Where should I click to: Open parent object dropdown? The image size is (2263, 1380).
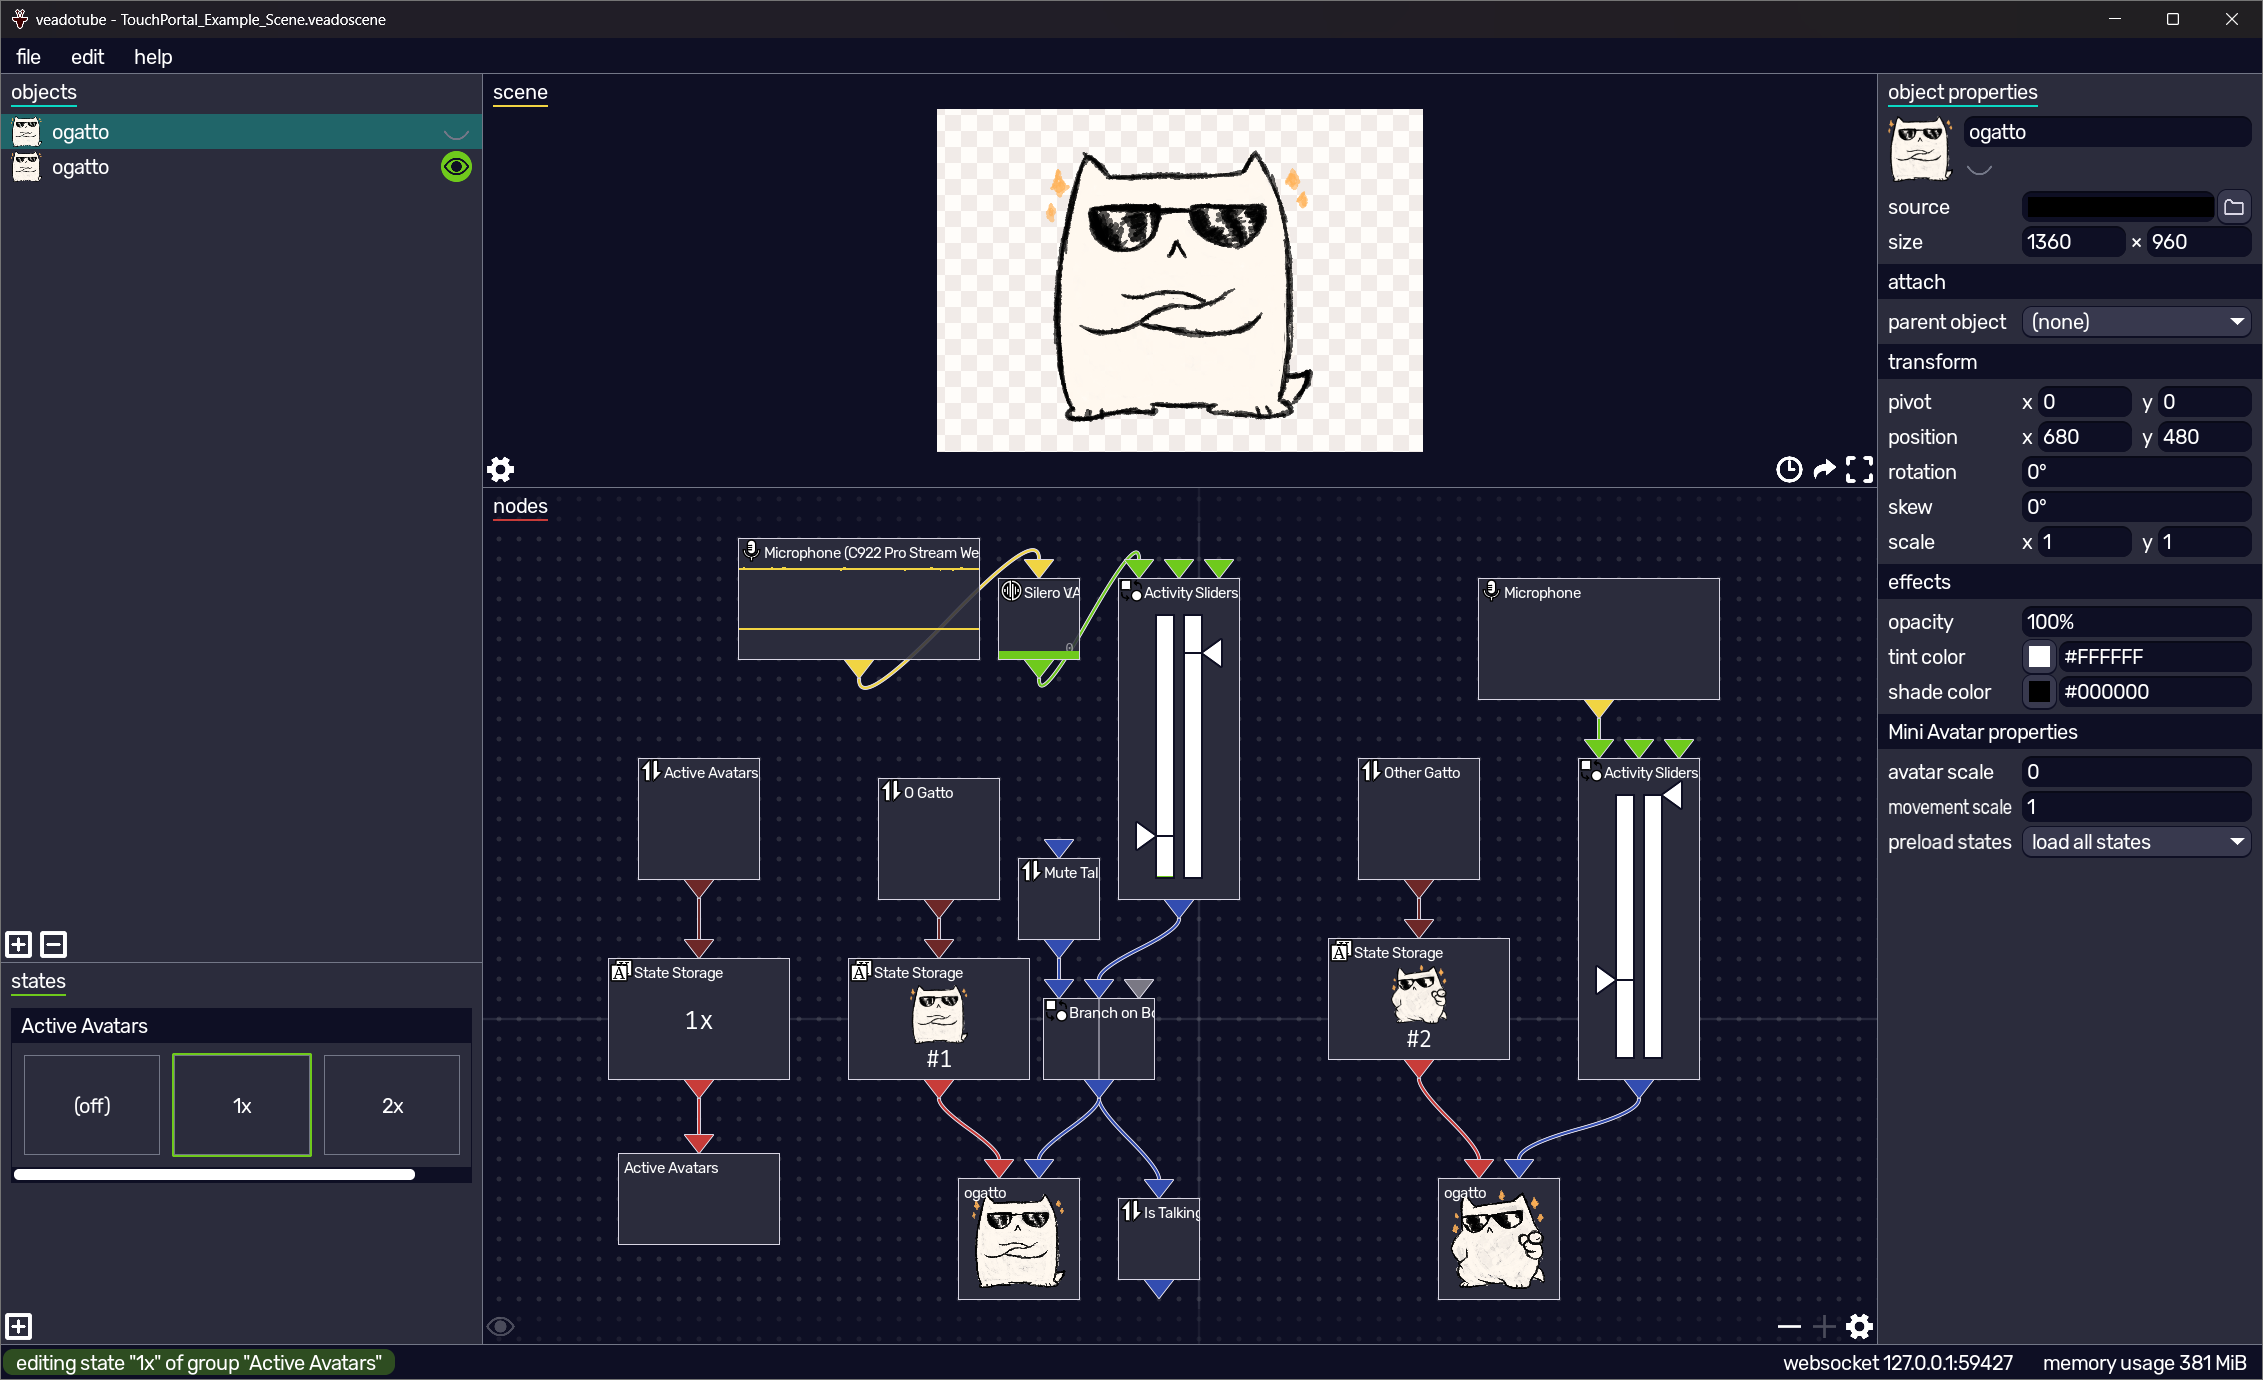[2137, 322]
